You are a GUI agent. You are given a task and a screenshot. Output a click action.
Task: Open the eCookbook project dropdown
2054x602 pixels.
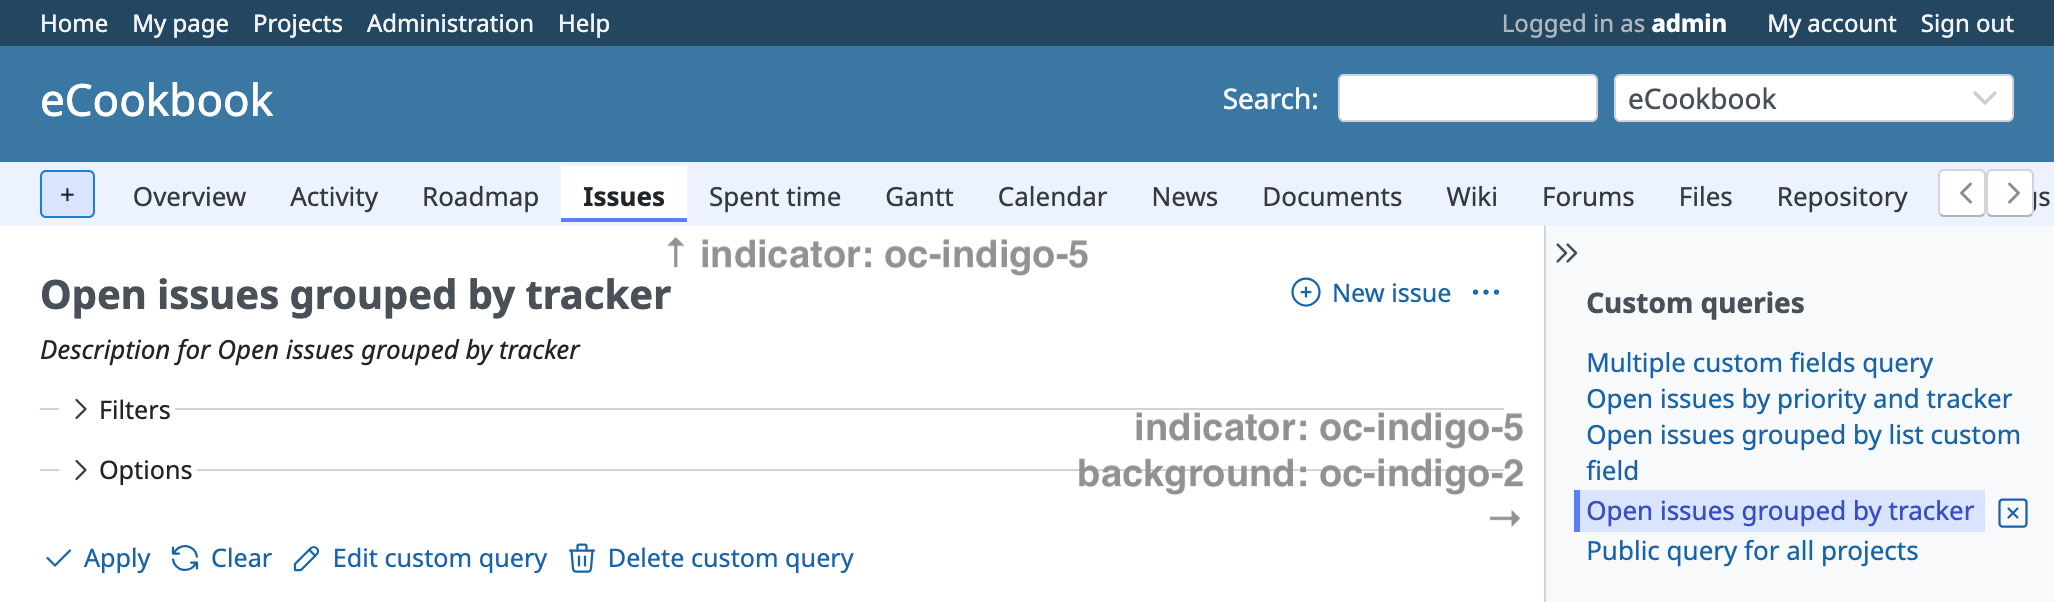coord(1812,98)
